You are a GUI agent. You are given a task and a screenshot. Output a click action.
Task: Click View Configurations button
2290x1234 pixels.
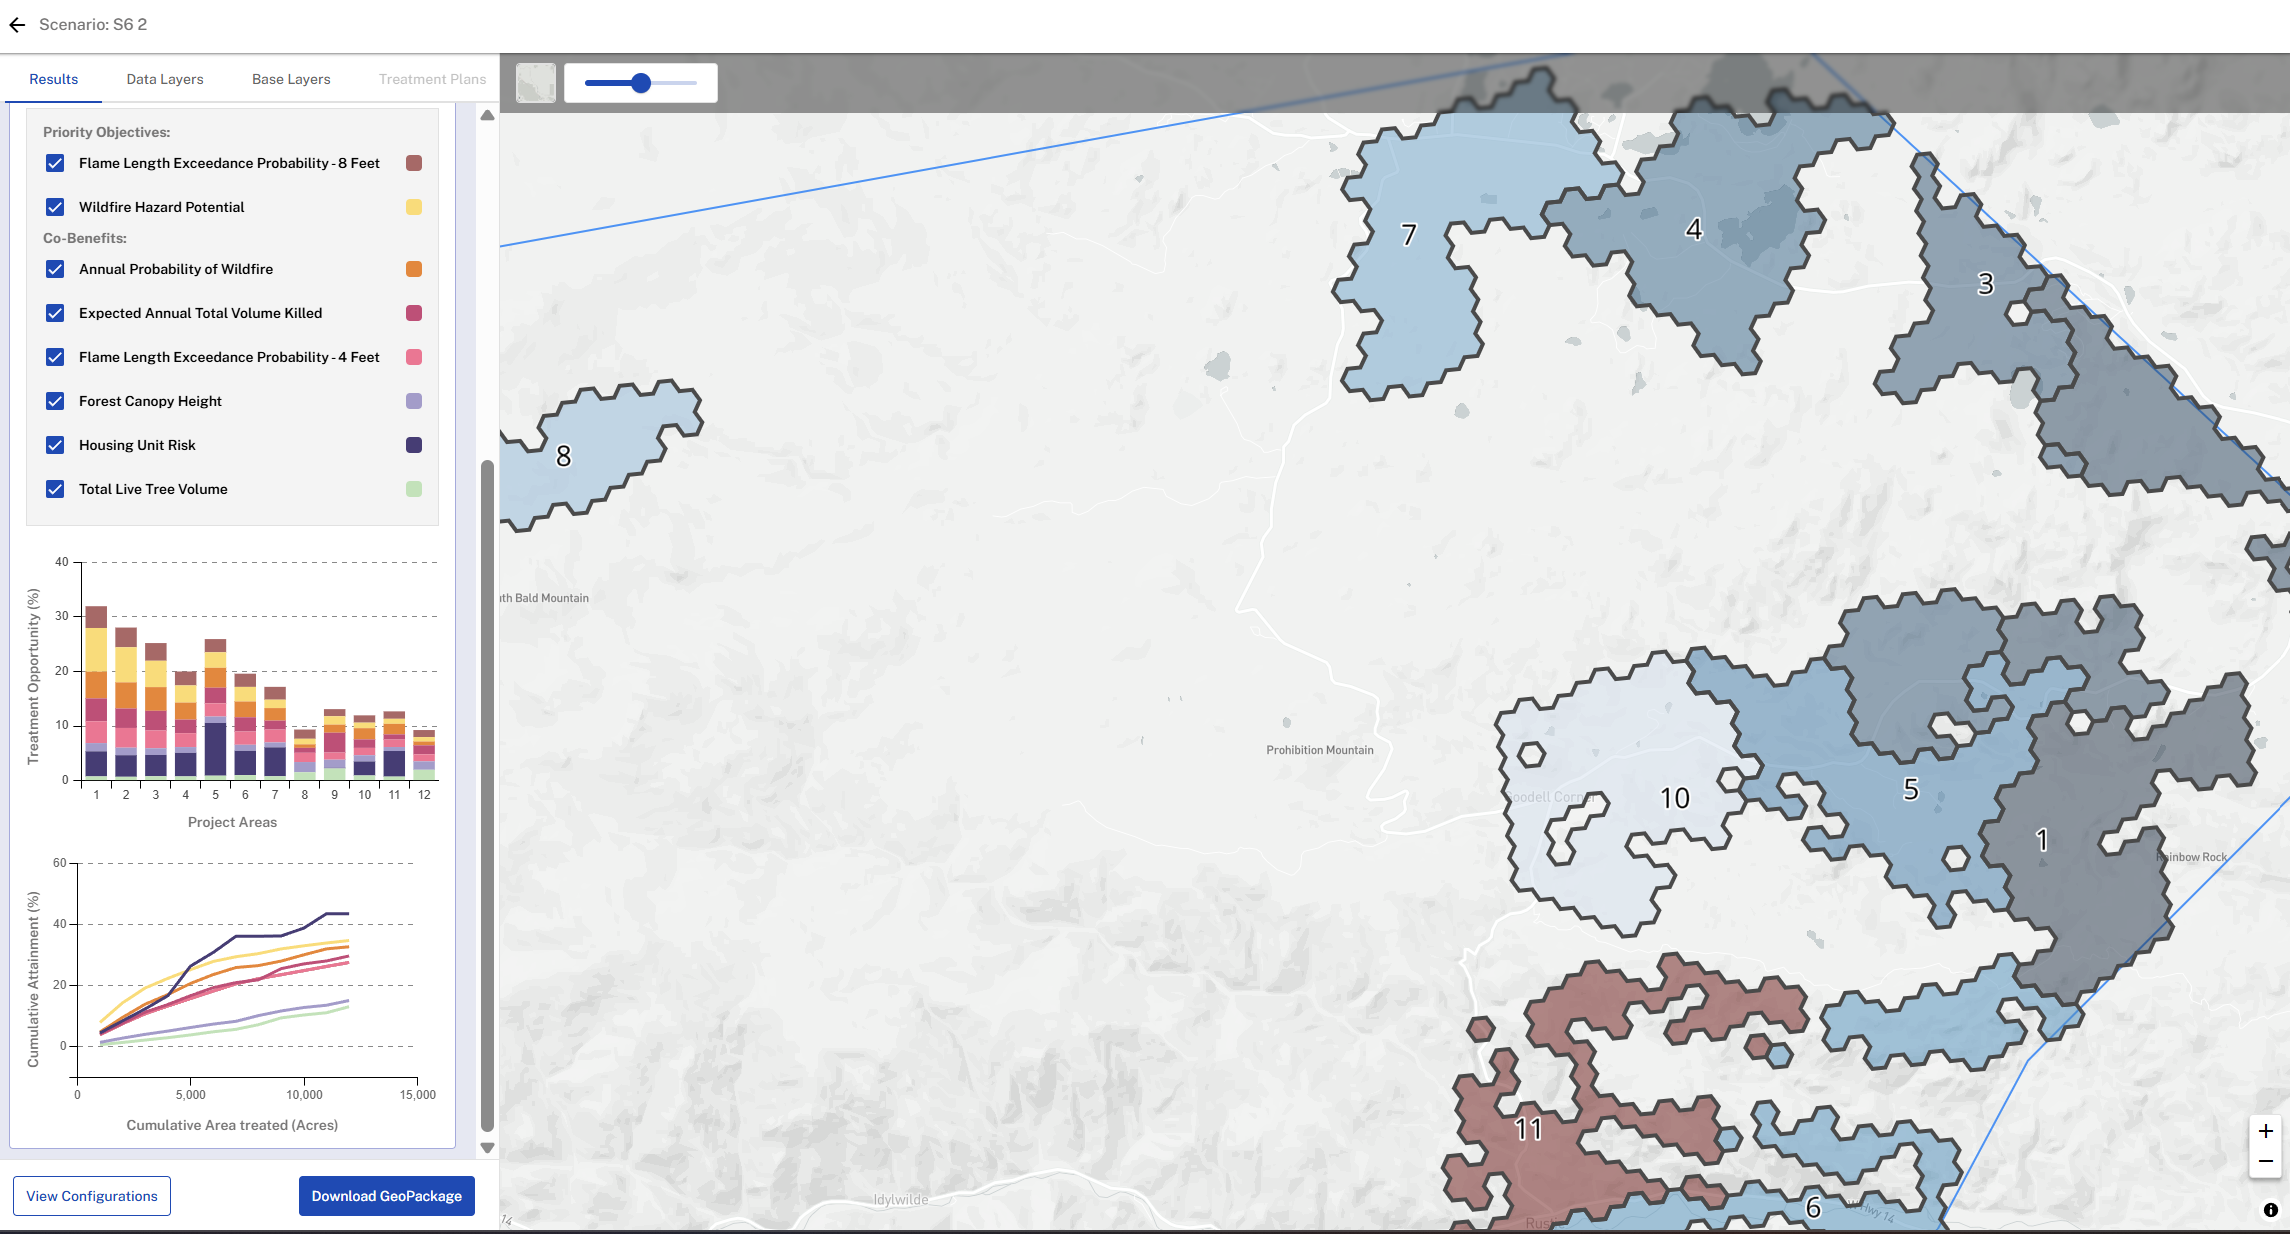[x=92, y=1196]
